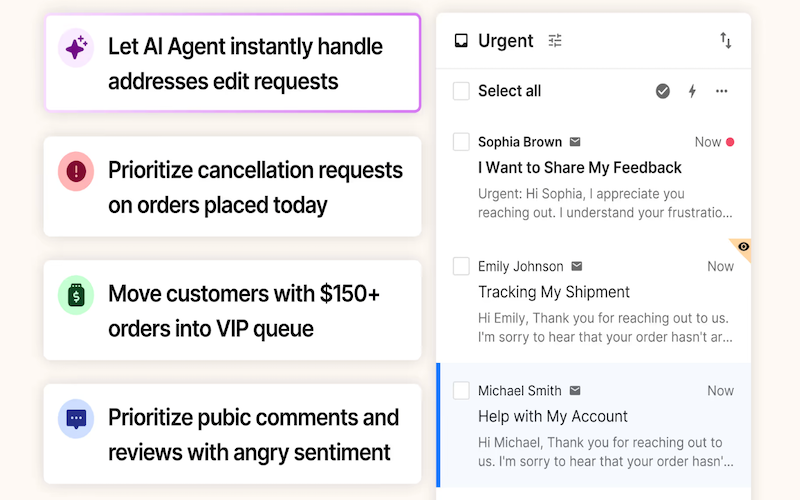Tick the Select all checkbox
Image resolution: width=800 pixels, height=500 pixels.
coord(461,91)
